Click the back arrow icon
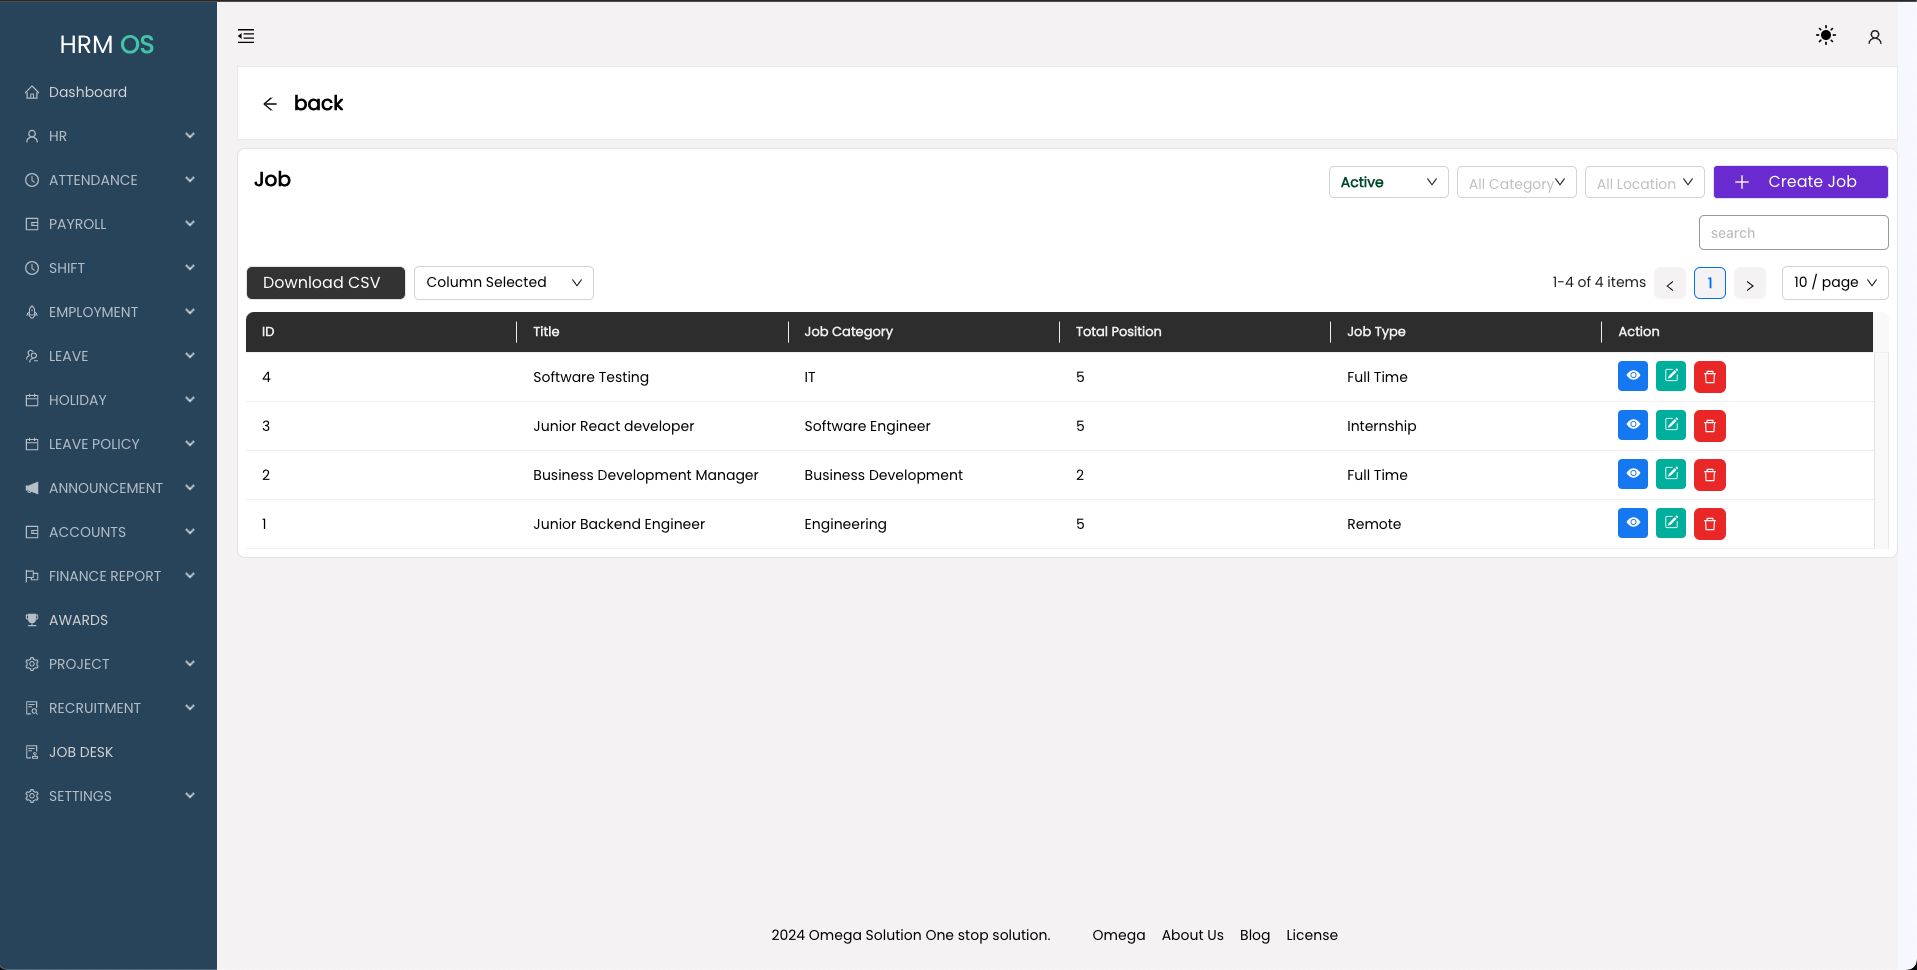1917x970 pixels. pos(270,104)
